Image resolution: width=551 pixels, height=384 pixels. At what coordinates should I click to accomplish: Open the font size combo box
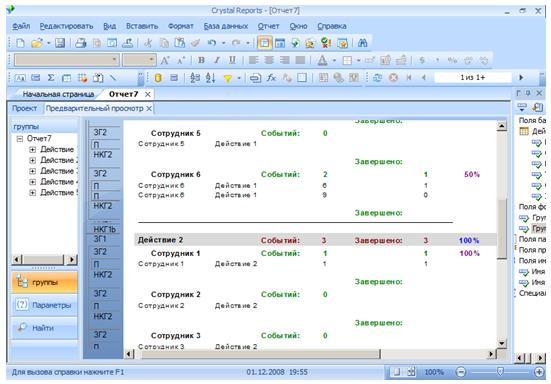click(x=139, y=60)
